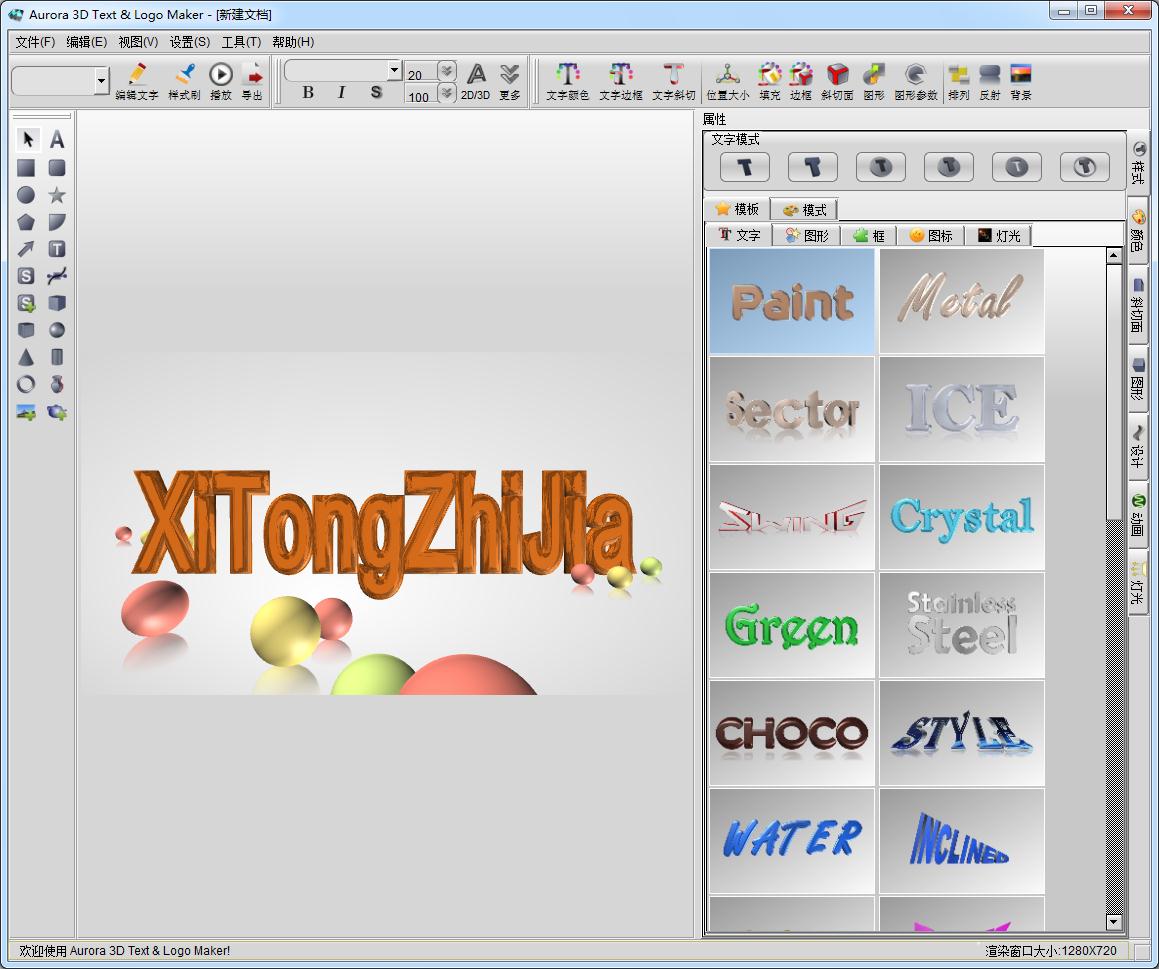The image size is (1159, 969).
Task: Toggle bold text formatting
Action: pos(308,93)
